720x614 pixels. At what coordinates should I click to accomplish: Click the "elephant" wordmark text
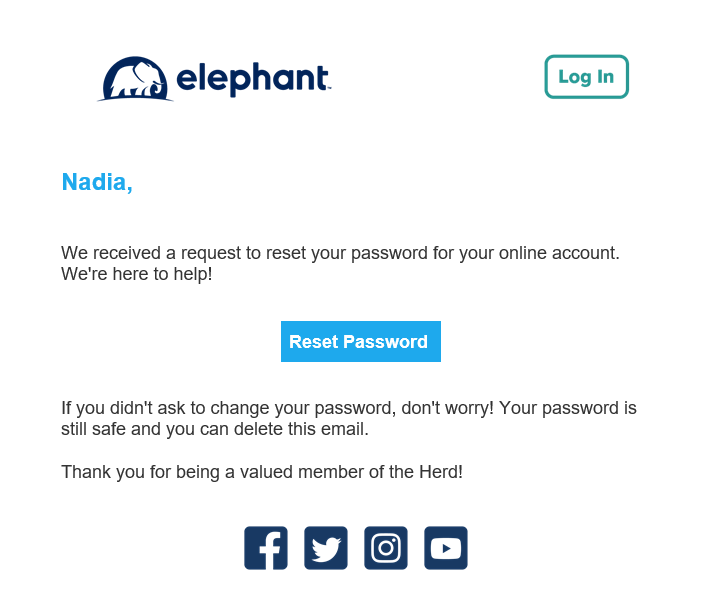tap(253, 79)
